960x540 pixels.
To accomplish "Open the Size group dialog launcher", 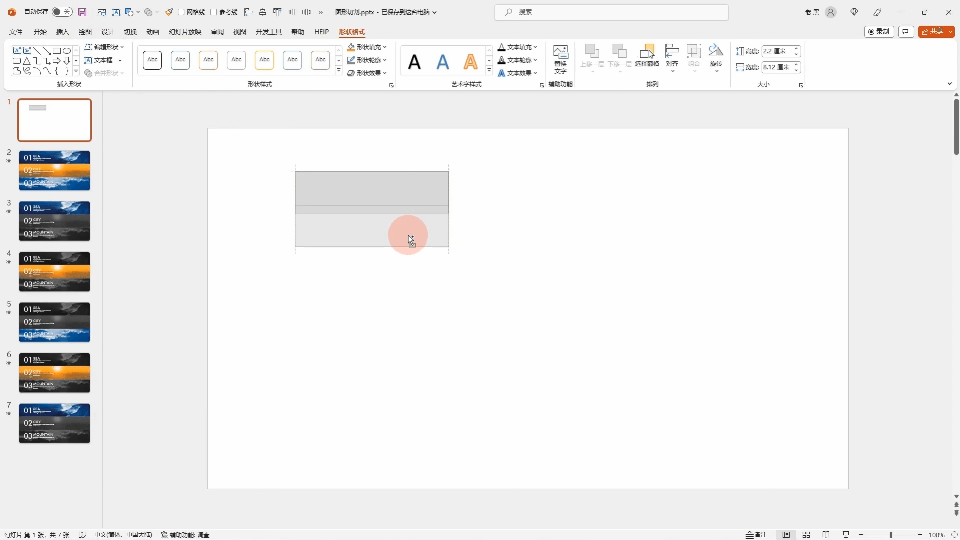I will tap(800, 85).
